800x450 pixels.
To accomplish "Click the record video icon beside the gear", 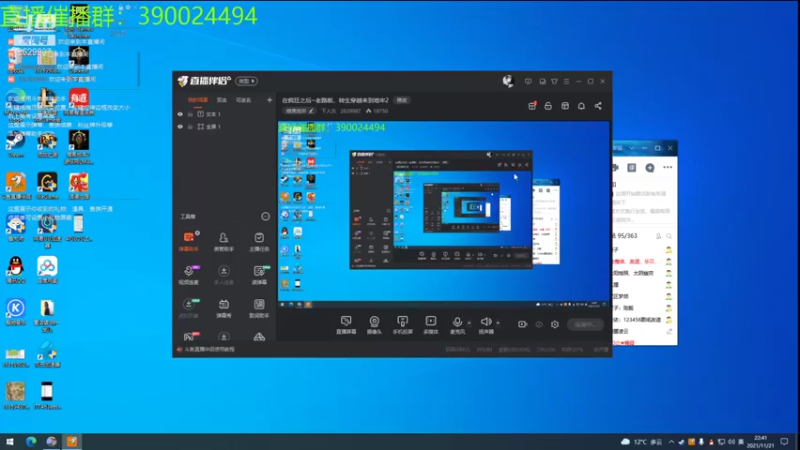I will tap(522, 324).
